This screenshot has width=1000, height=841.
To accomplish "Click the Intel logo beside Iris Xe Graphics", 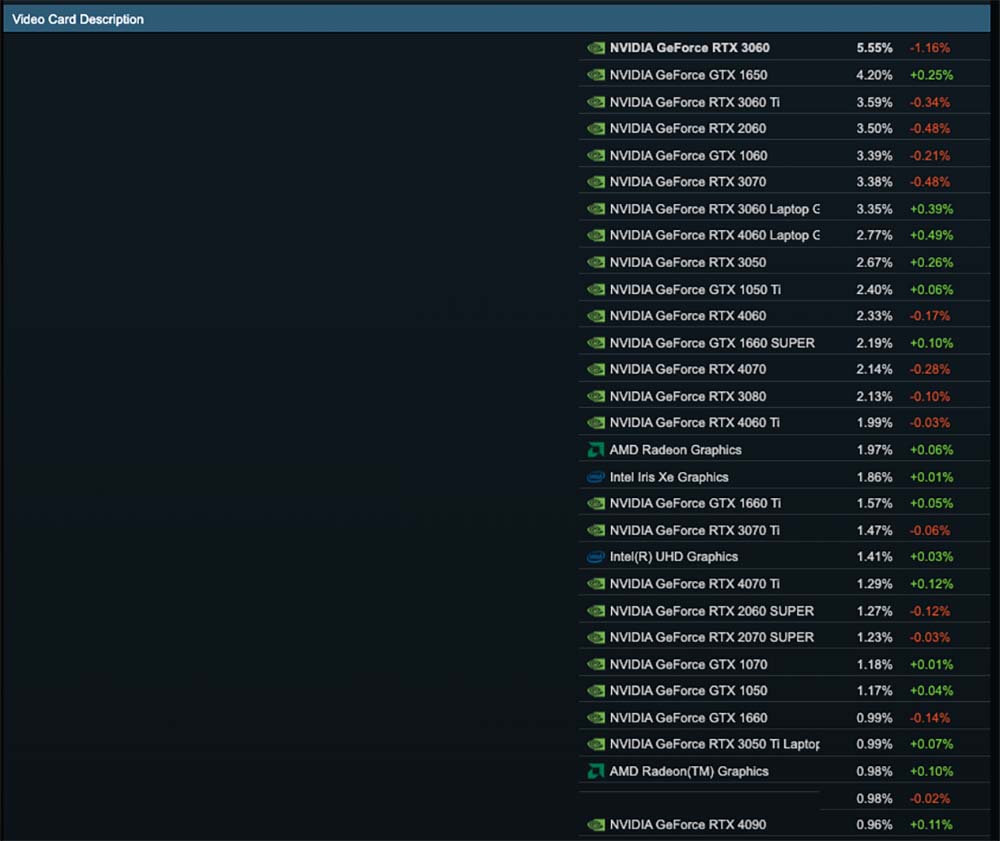I will point(596,477).
